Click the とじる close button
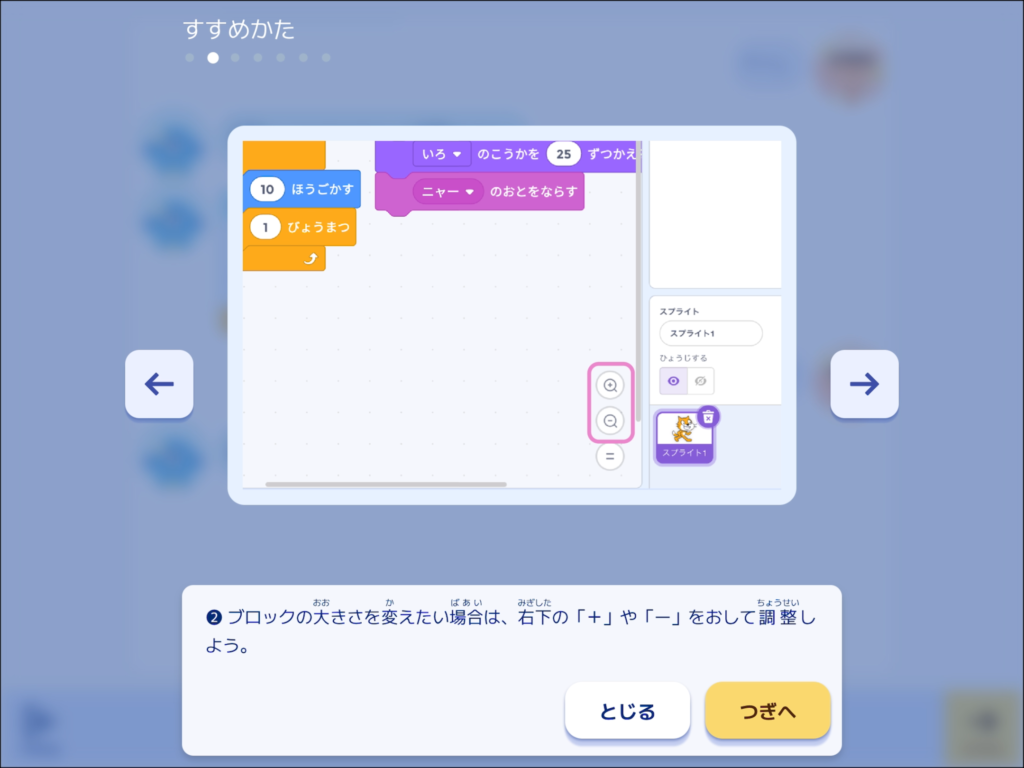The width and height of the screenshot is (1024, 768). pos(627,711)
